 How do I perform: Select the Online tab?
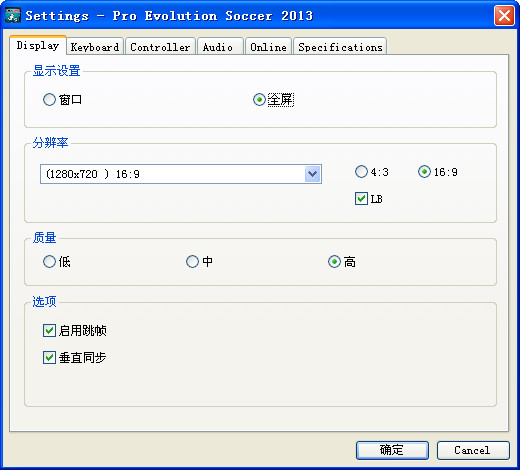(x=269, y=47)
